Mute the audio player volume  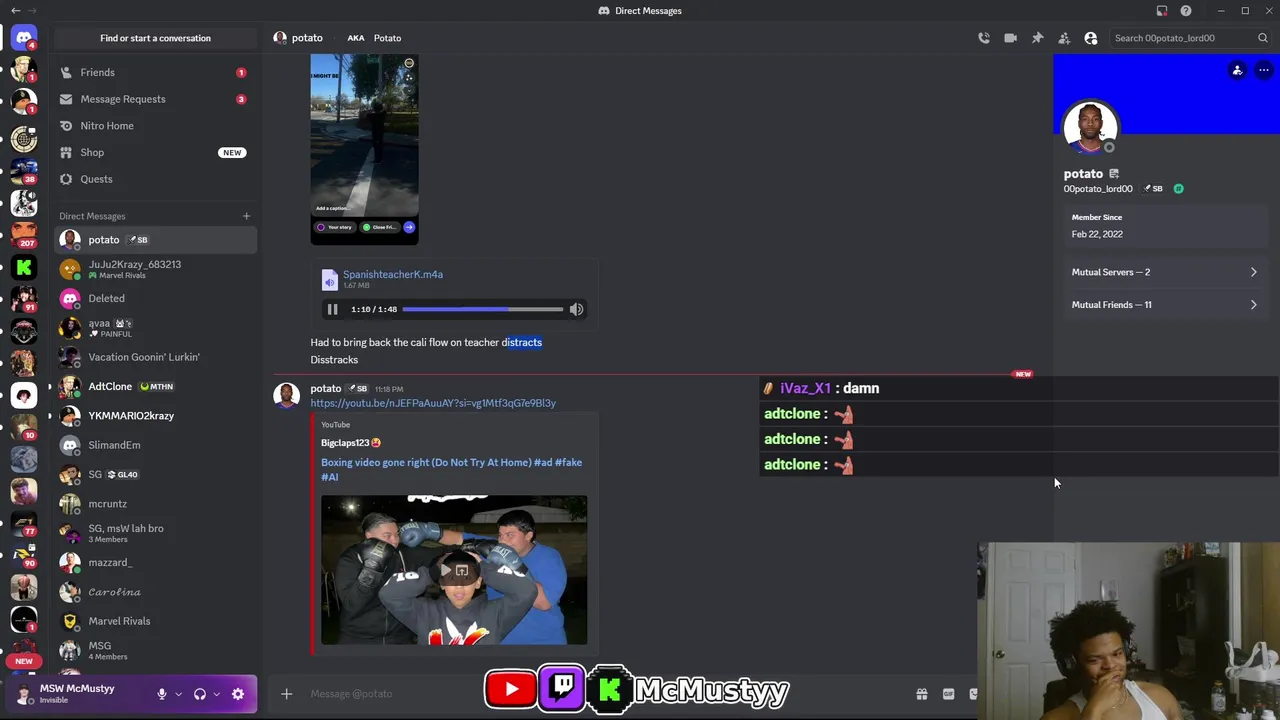(576, 310)
